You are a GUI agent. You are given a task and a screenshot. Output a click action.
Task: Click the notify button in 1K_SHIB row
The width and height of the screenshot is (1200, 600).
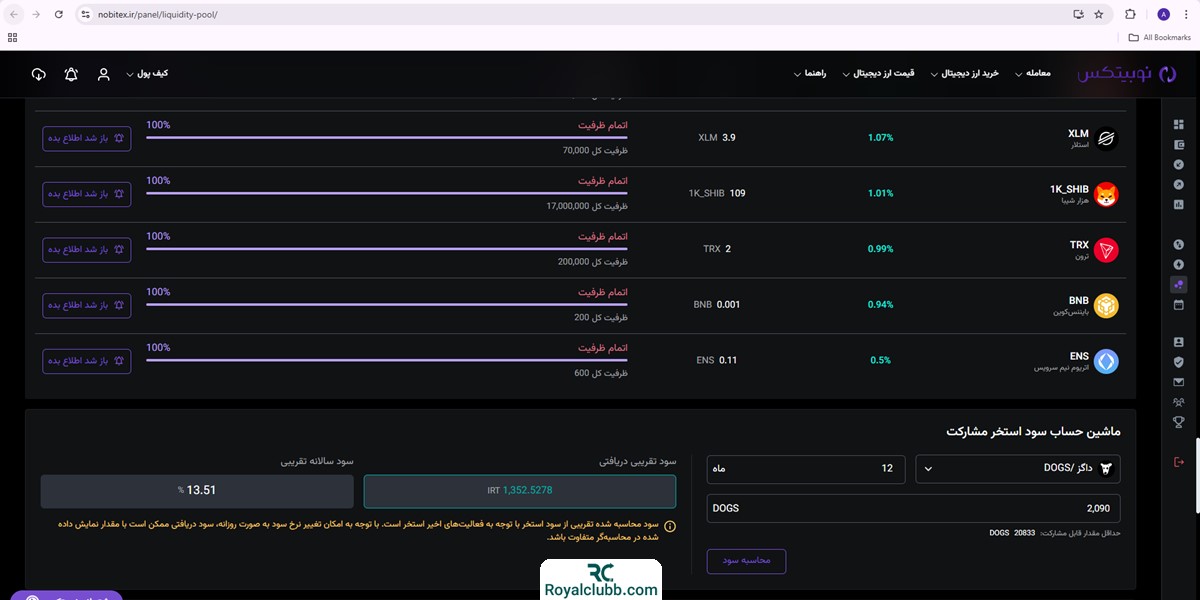coord(86,194)
